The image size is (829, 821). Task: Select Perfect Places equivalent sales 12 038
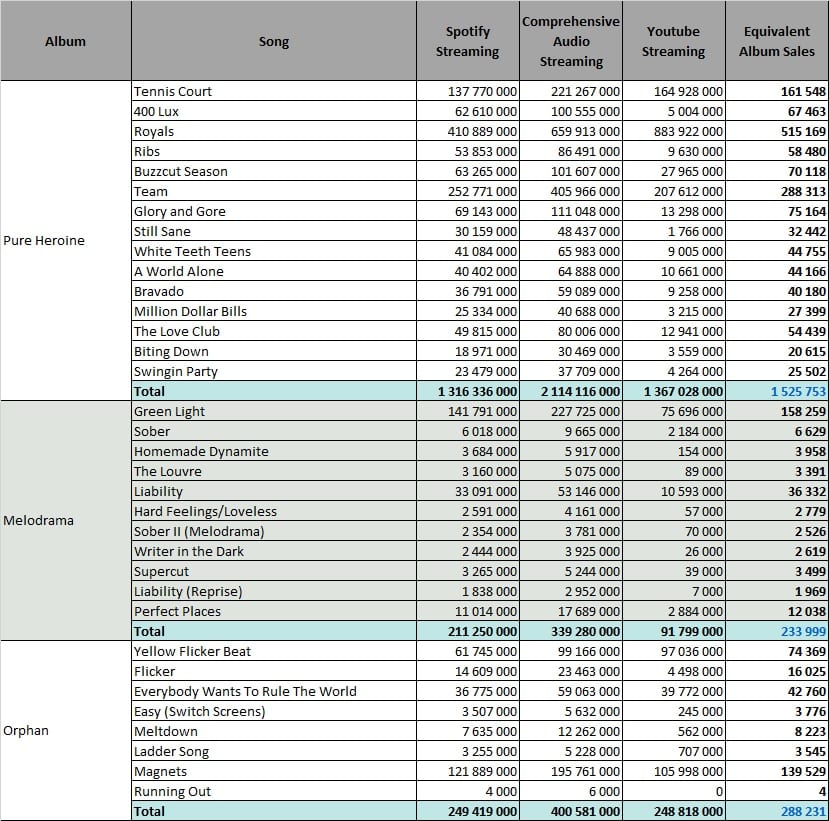(777, 611)
